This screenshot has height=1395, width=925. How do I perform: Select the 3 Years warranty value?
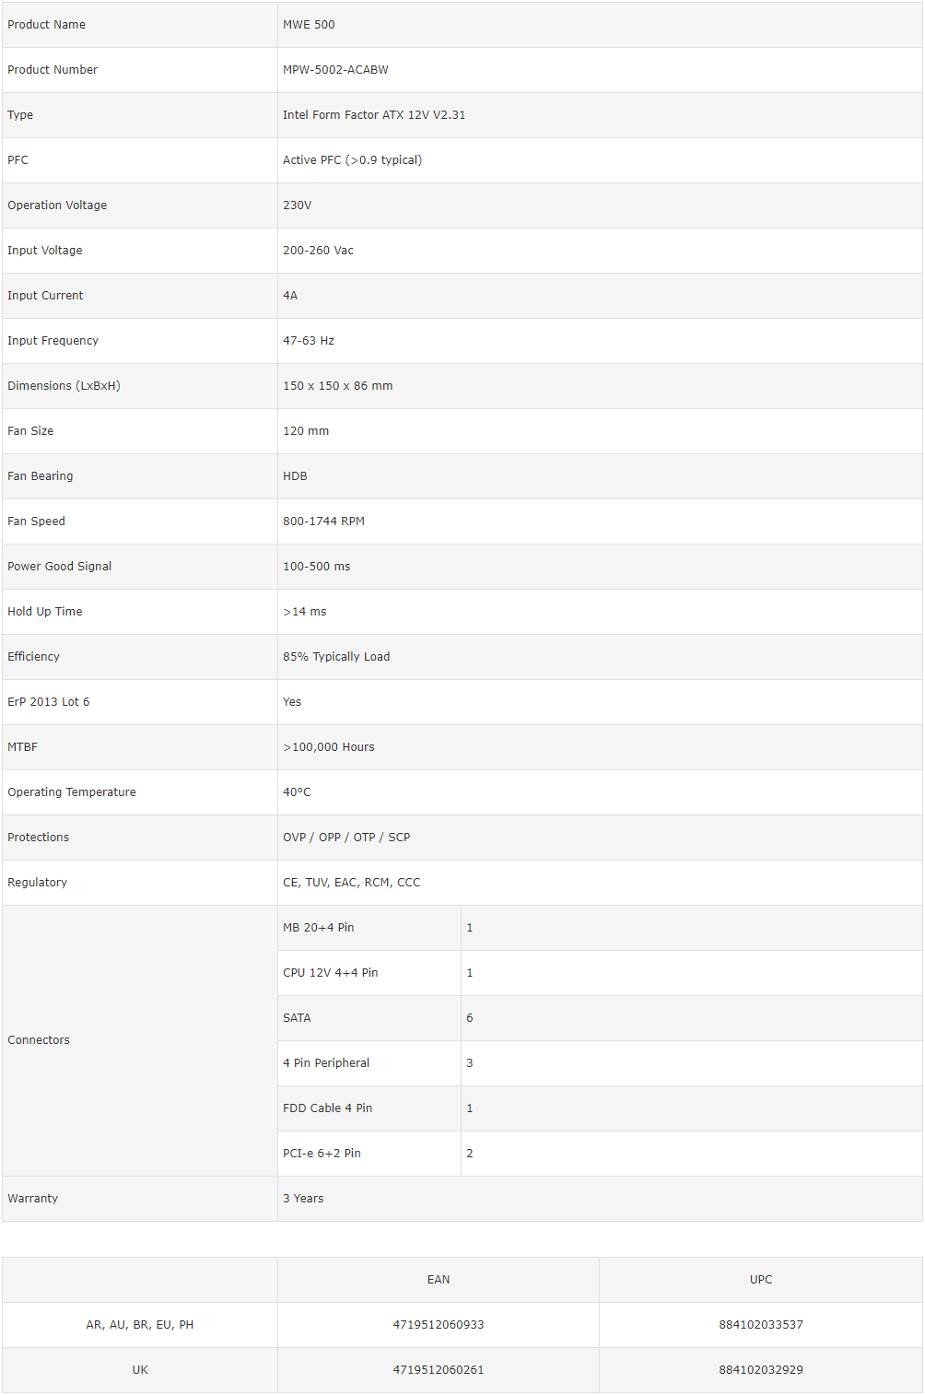303,1198
